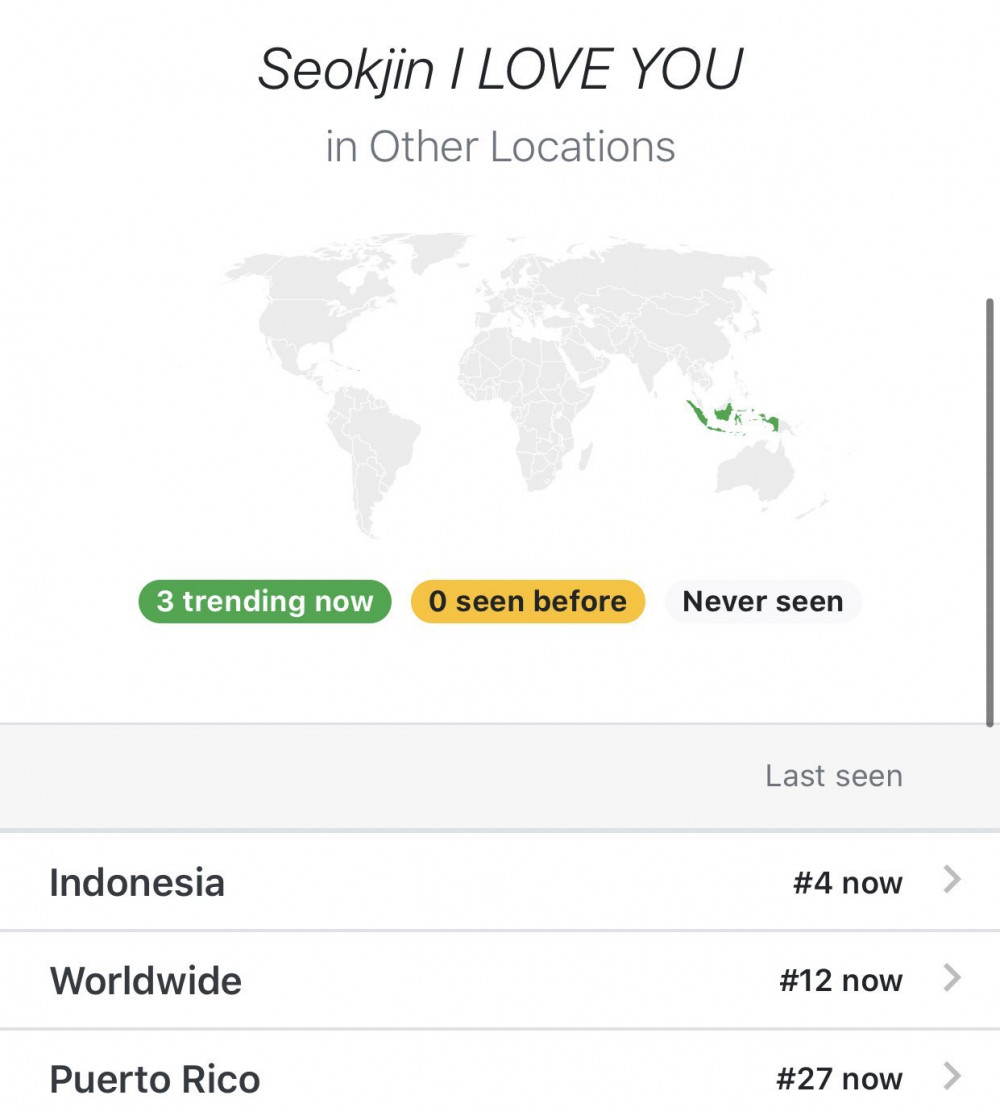Viewport: 1000px width, 1112px height.
Task: Sort by the Last seen column header
Action: pyautogui.click(x=834, y=776)
